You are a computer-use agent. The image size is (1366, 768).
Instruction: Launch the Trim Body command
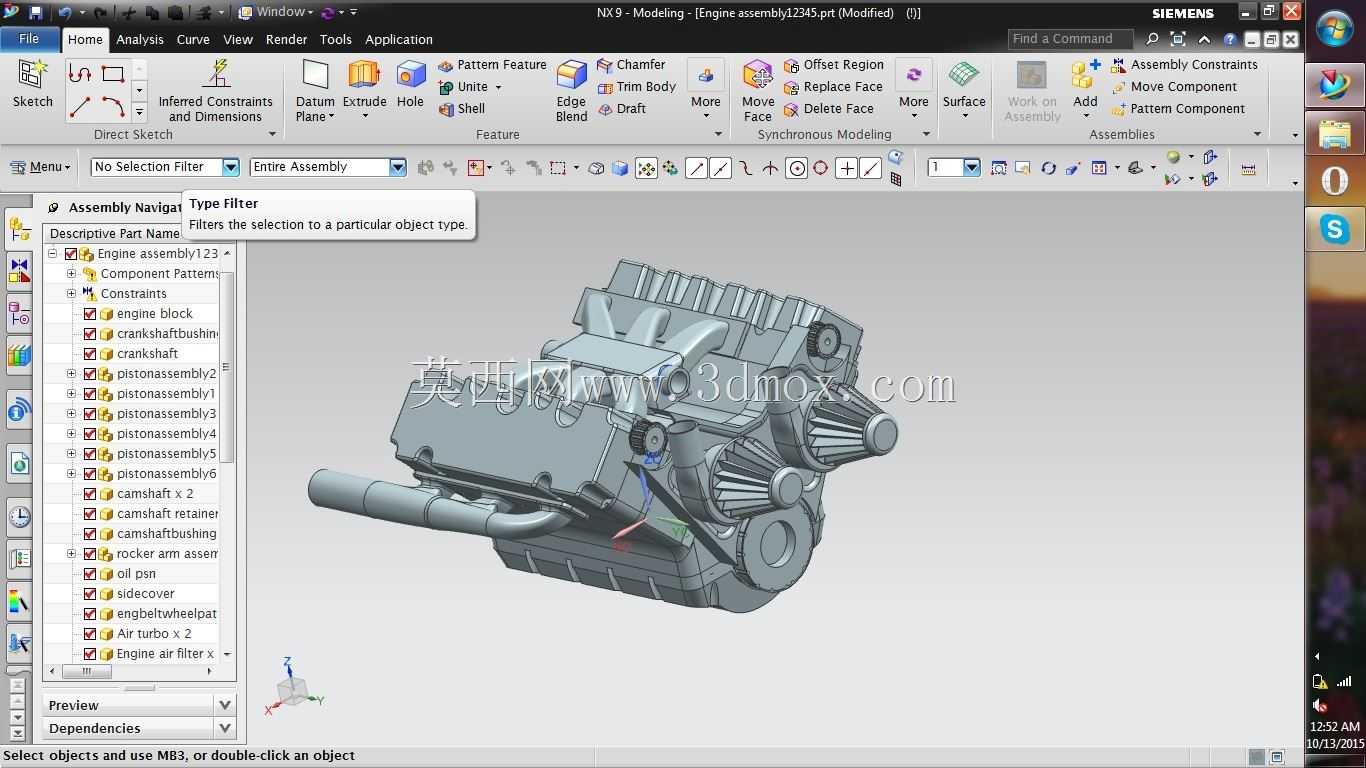tap(637, 87)
